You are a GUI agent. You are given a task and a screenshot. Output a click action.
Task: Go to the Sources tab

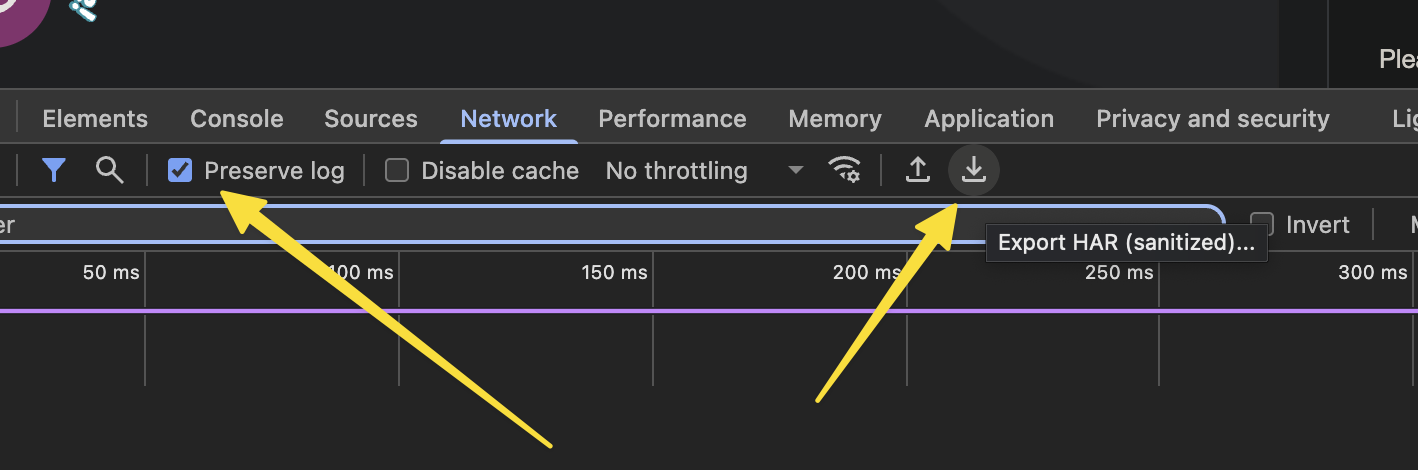pos(371,119)
